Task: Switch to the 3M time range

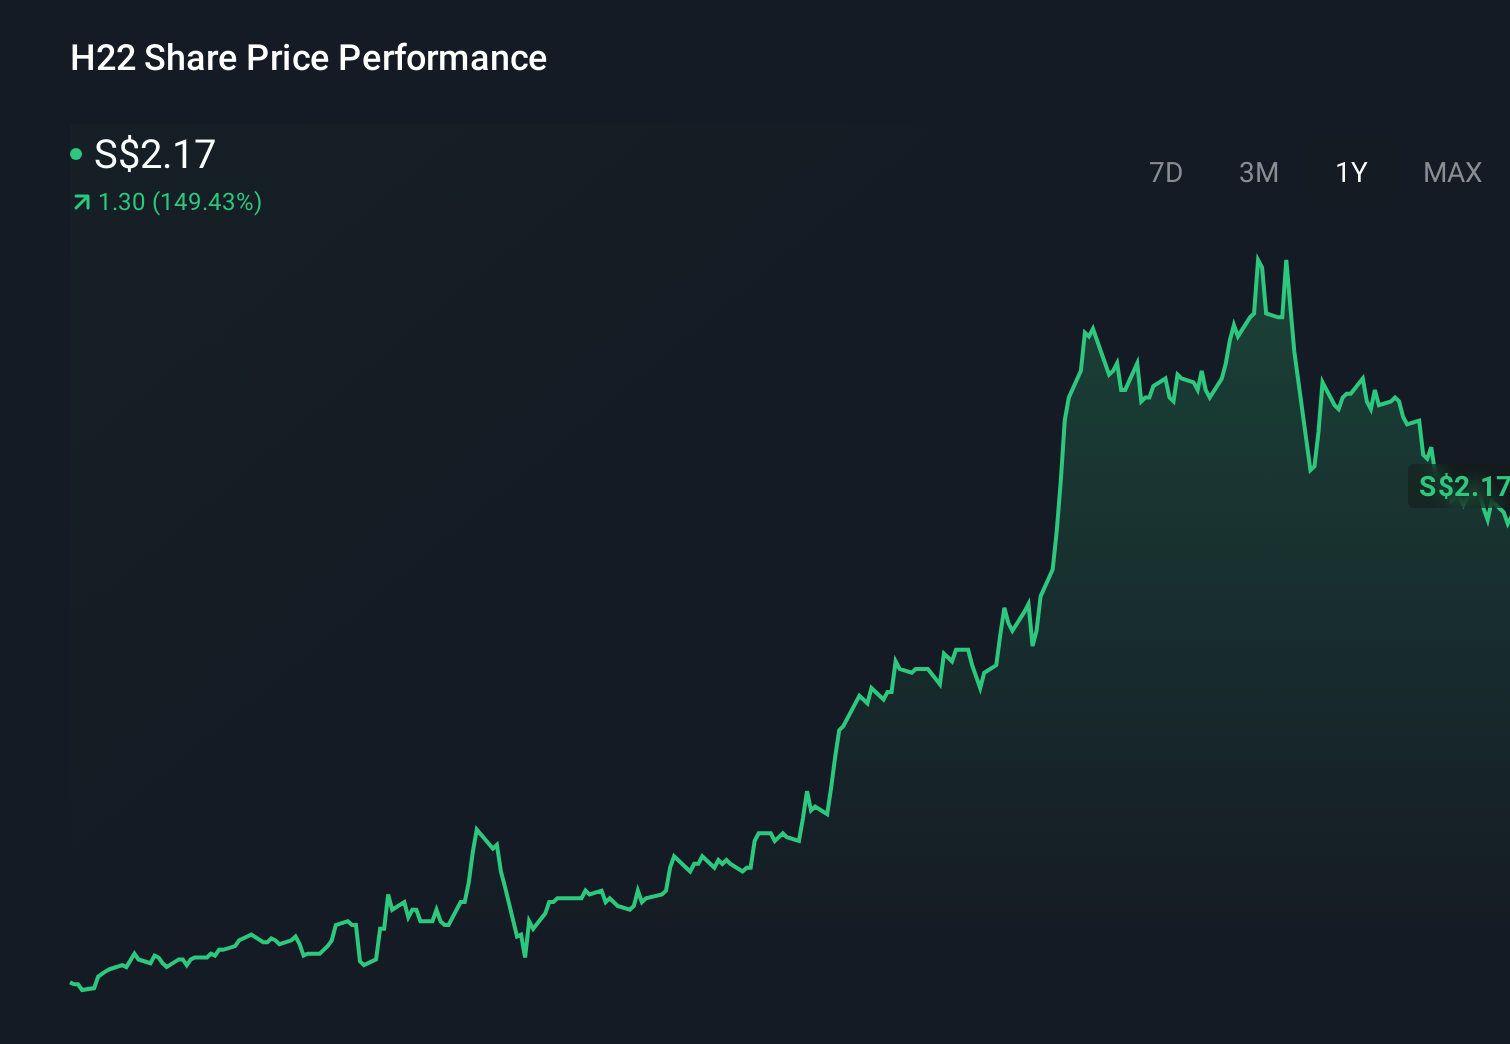Action: tap(1258, 172)
